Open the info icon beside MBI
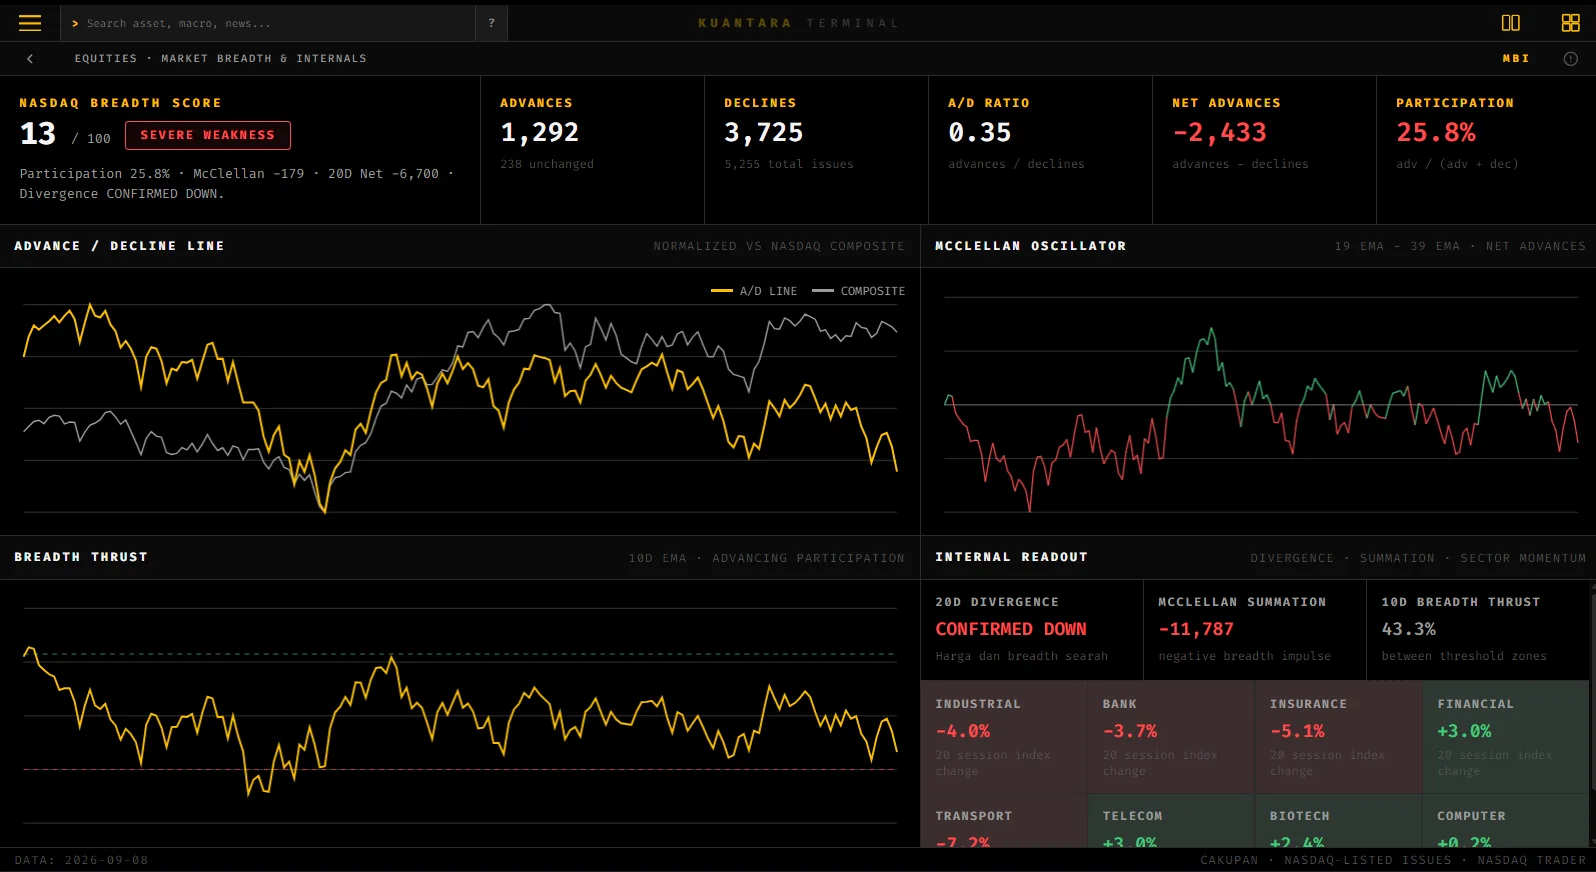 click(1570, 59)
